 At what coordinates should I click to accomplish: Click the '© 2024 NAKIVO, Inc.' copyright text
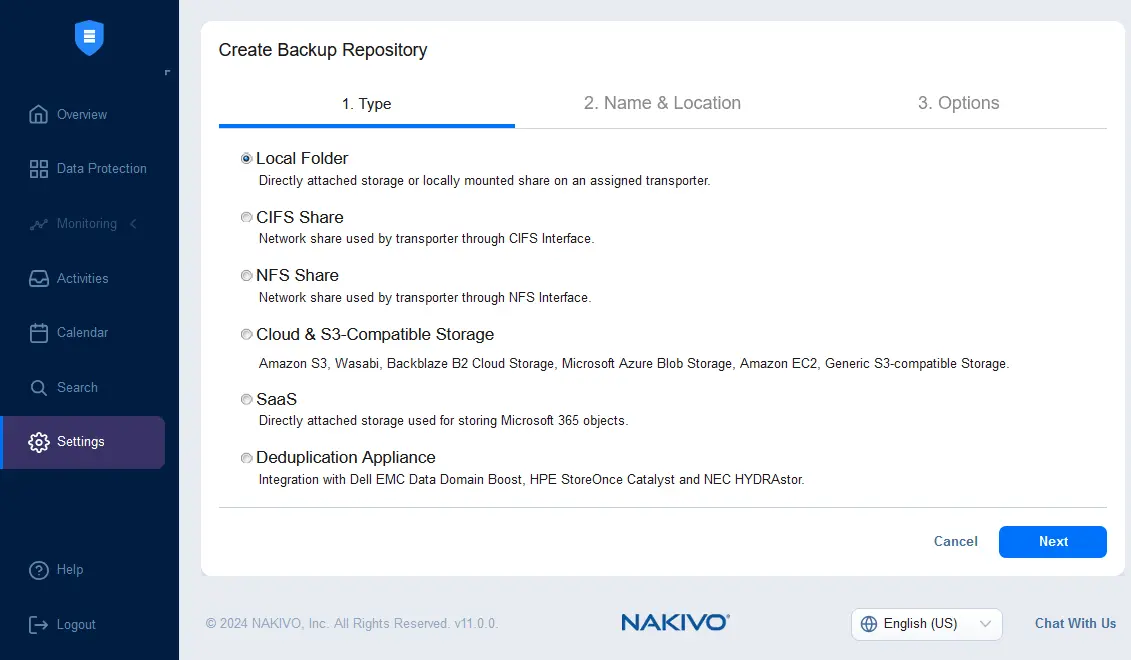tap(352, 623)
